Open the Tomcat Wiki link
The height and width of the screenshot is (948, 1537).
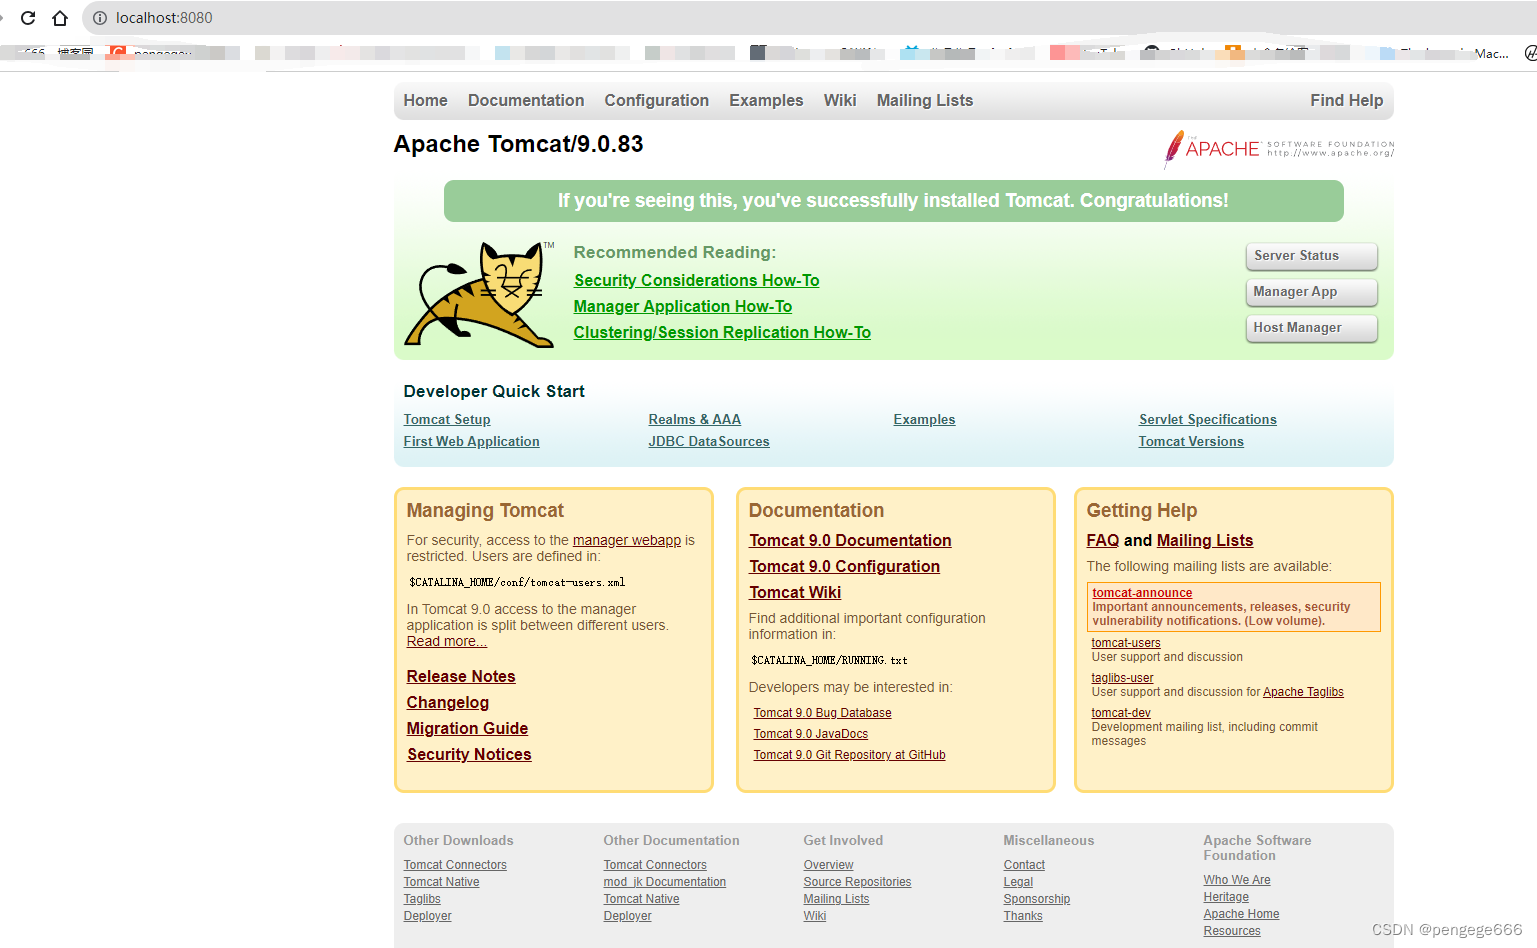point(795,593)
